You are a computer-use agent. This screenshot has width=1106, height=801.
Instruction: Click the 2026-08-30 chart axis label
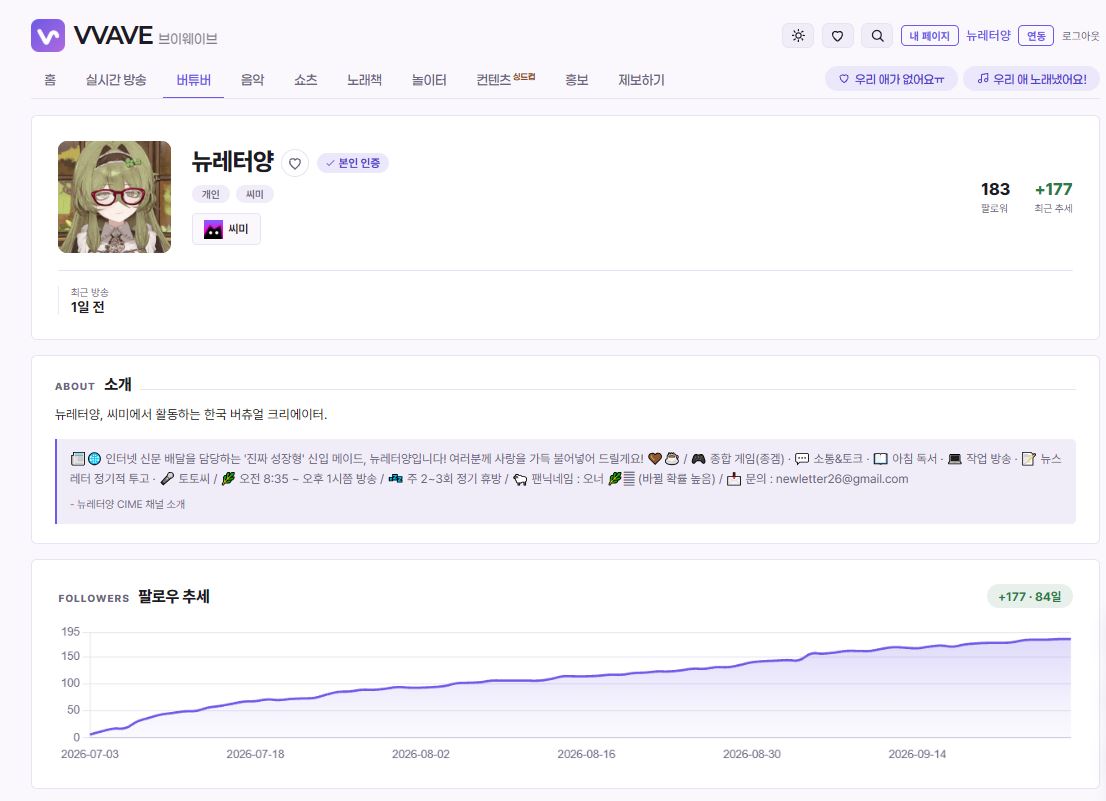coord(752,754)
